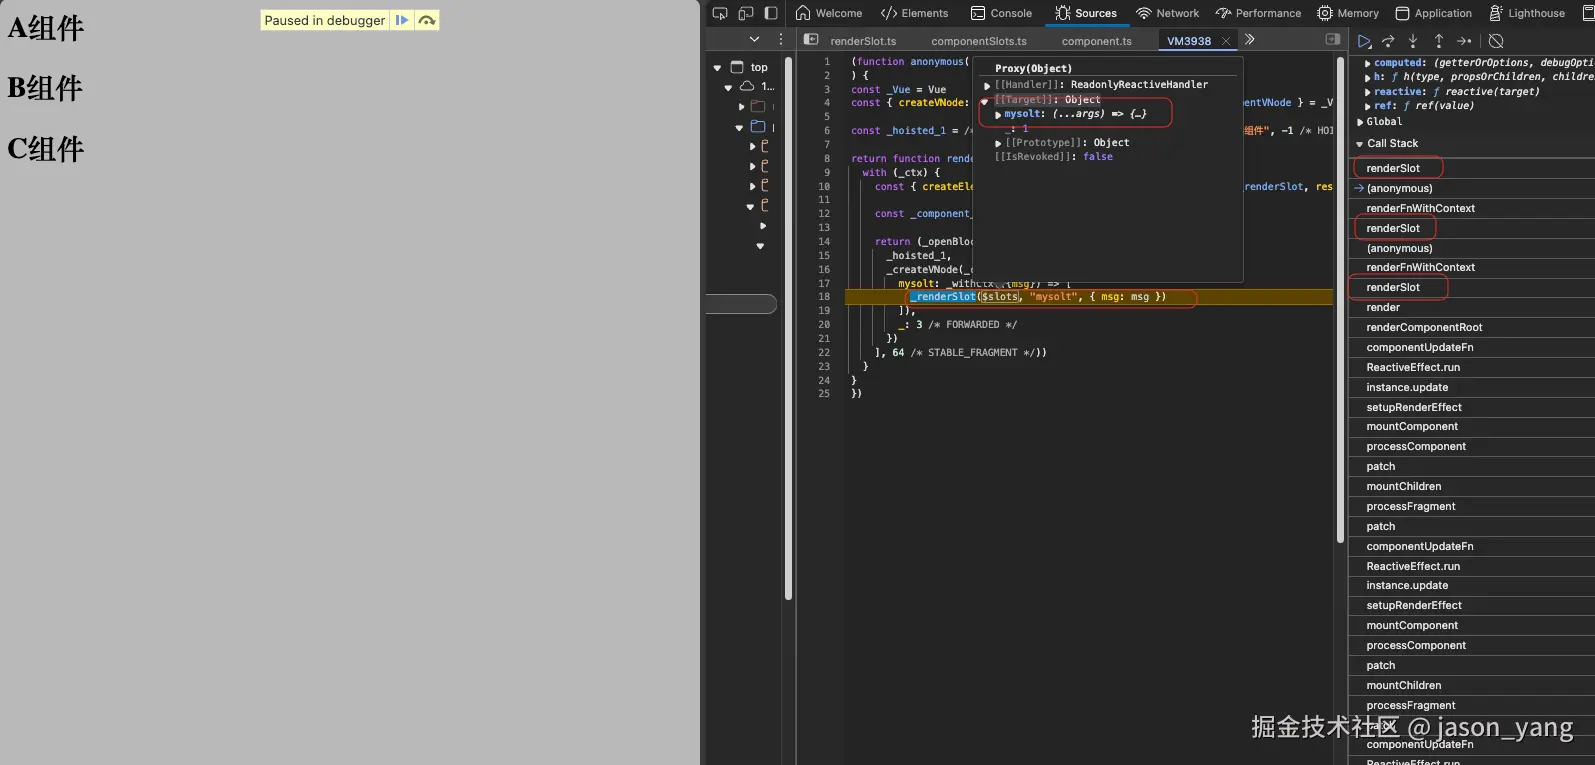Click the step over next function icon
1595x765 pixels.
point(1388,41)
